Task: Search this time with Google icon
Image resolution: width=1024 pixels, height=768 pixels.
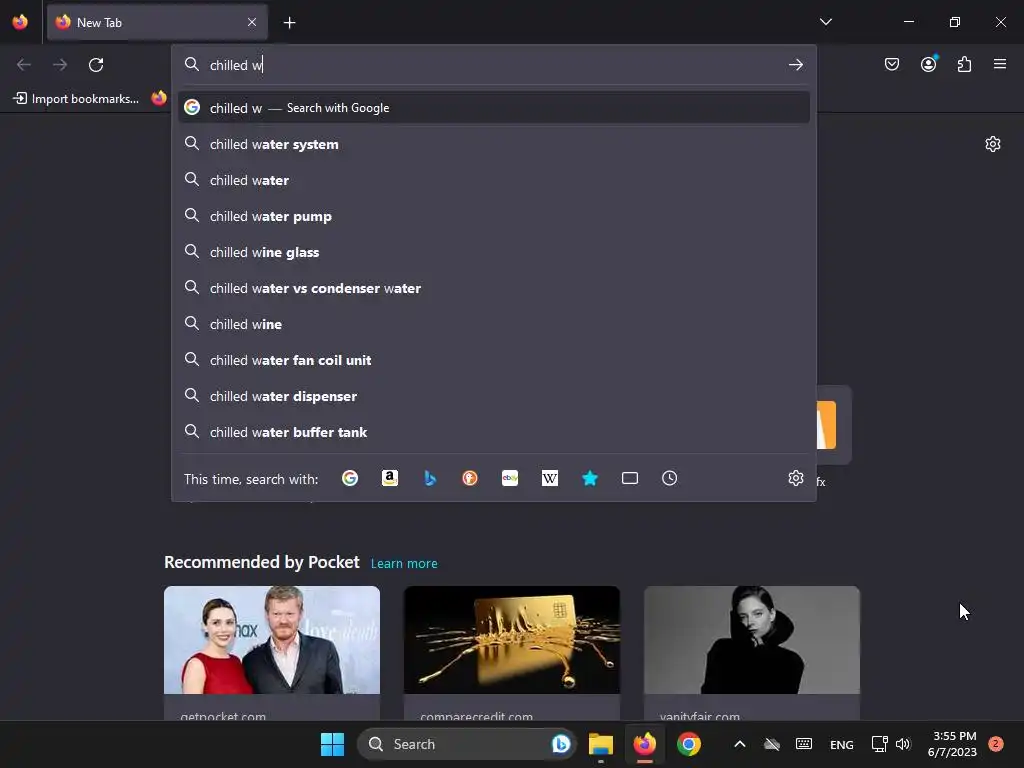Action: 350,478
